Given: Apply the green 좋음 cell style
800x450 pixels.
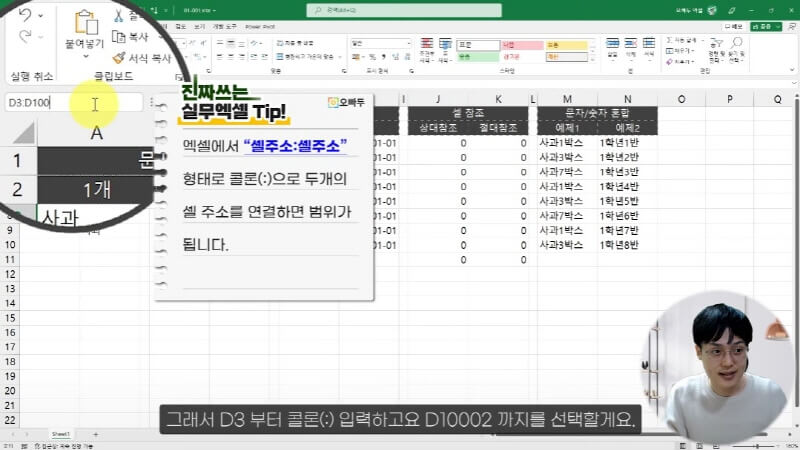Looking at the screenshot, I should (x=478, y=57).
